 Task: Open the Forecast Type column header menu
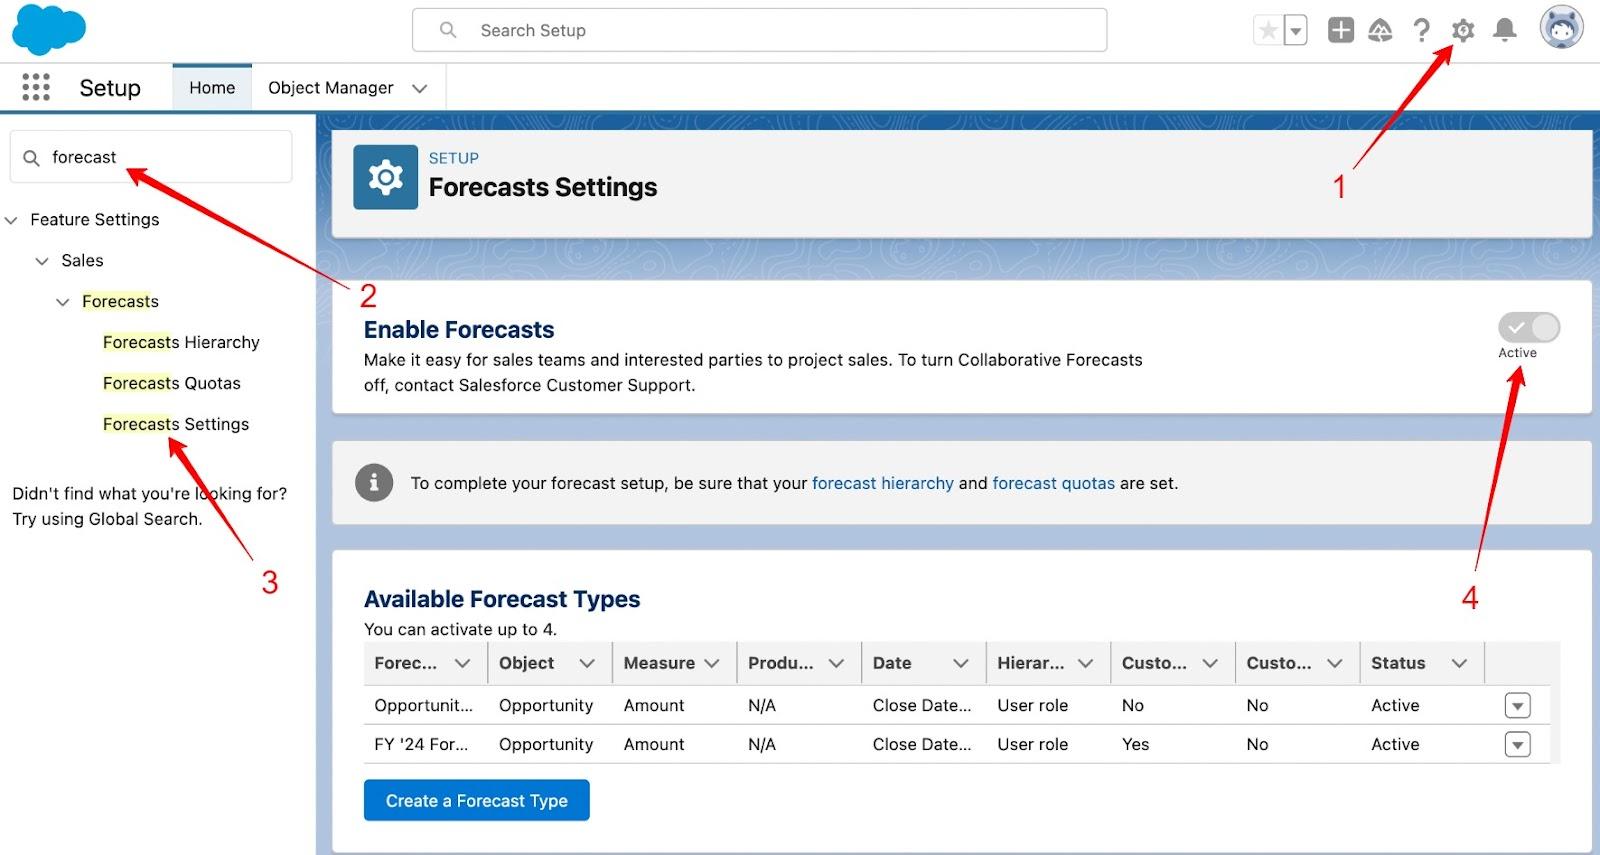click(462, 663)
